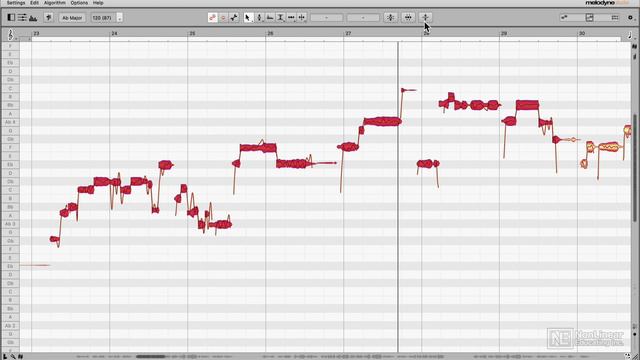The image size is (640, 360).
Task: Select the long F blob in bar 25
Action: click(x=258, y=148)
